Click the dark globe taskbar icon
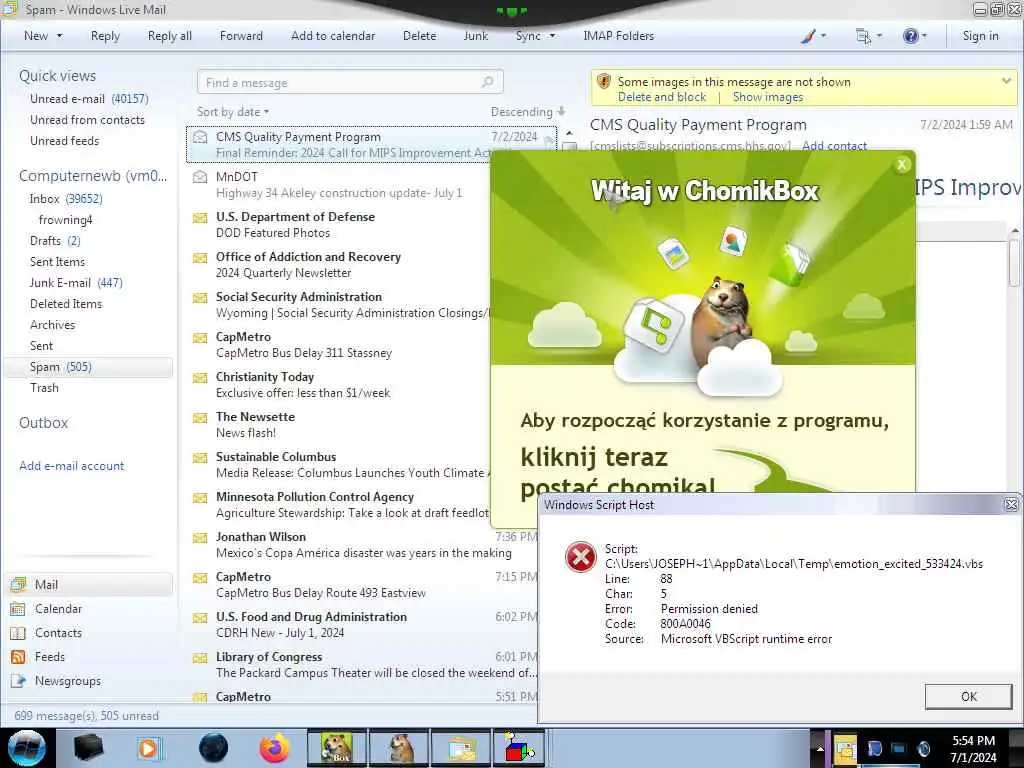1024x768 pixels. (x=214, y=748)
